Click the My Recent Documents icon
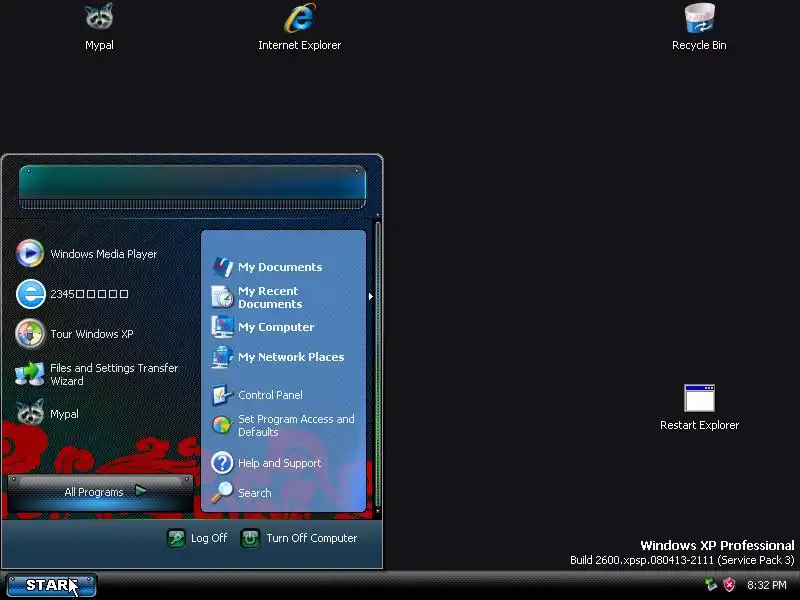 coord(222,297)
